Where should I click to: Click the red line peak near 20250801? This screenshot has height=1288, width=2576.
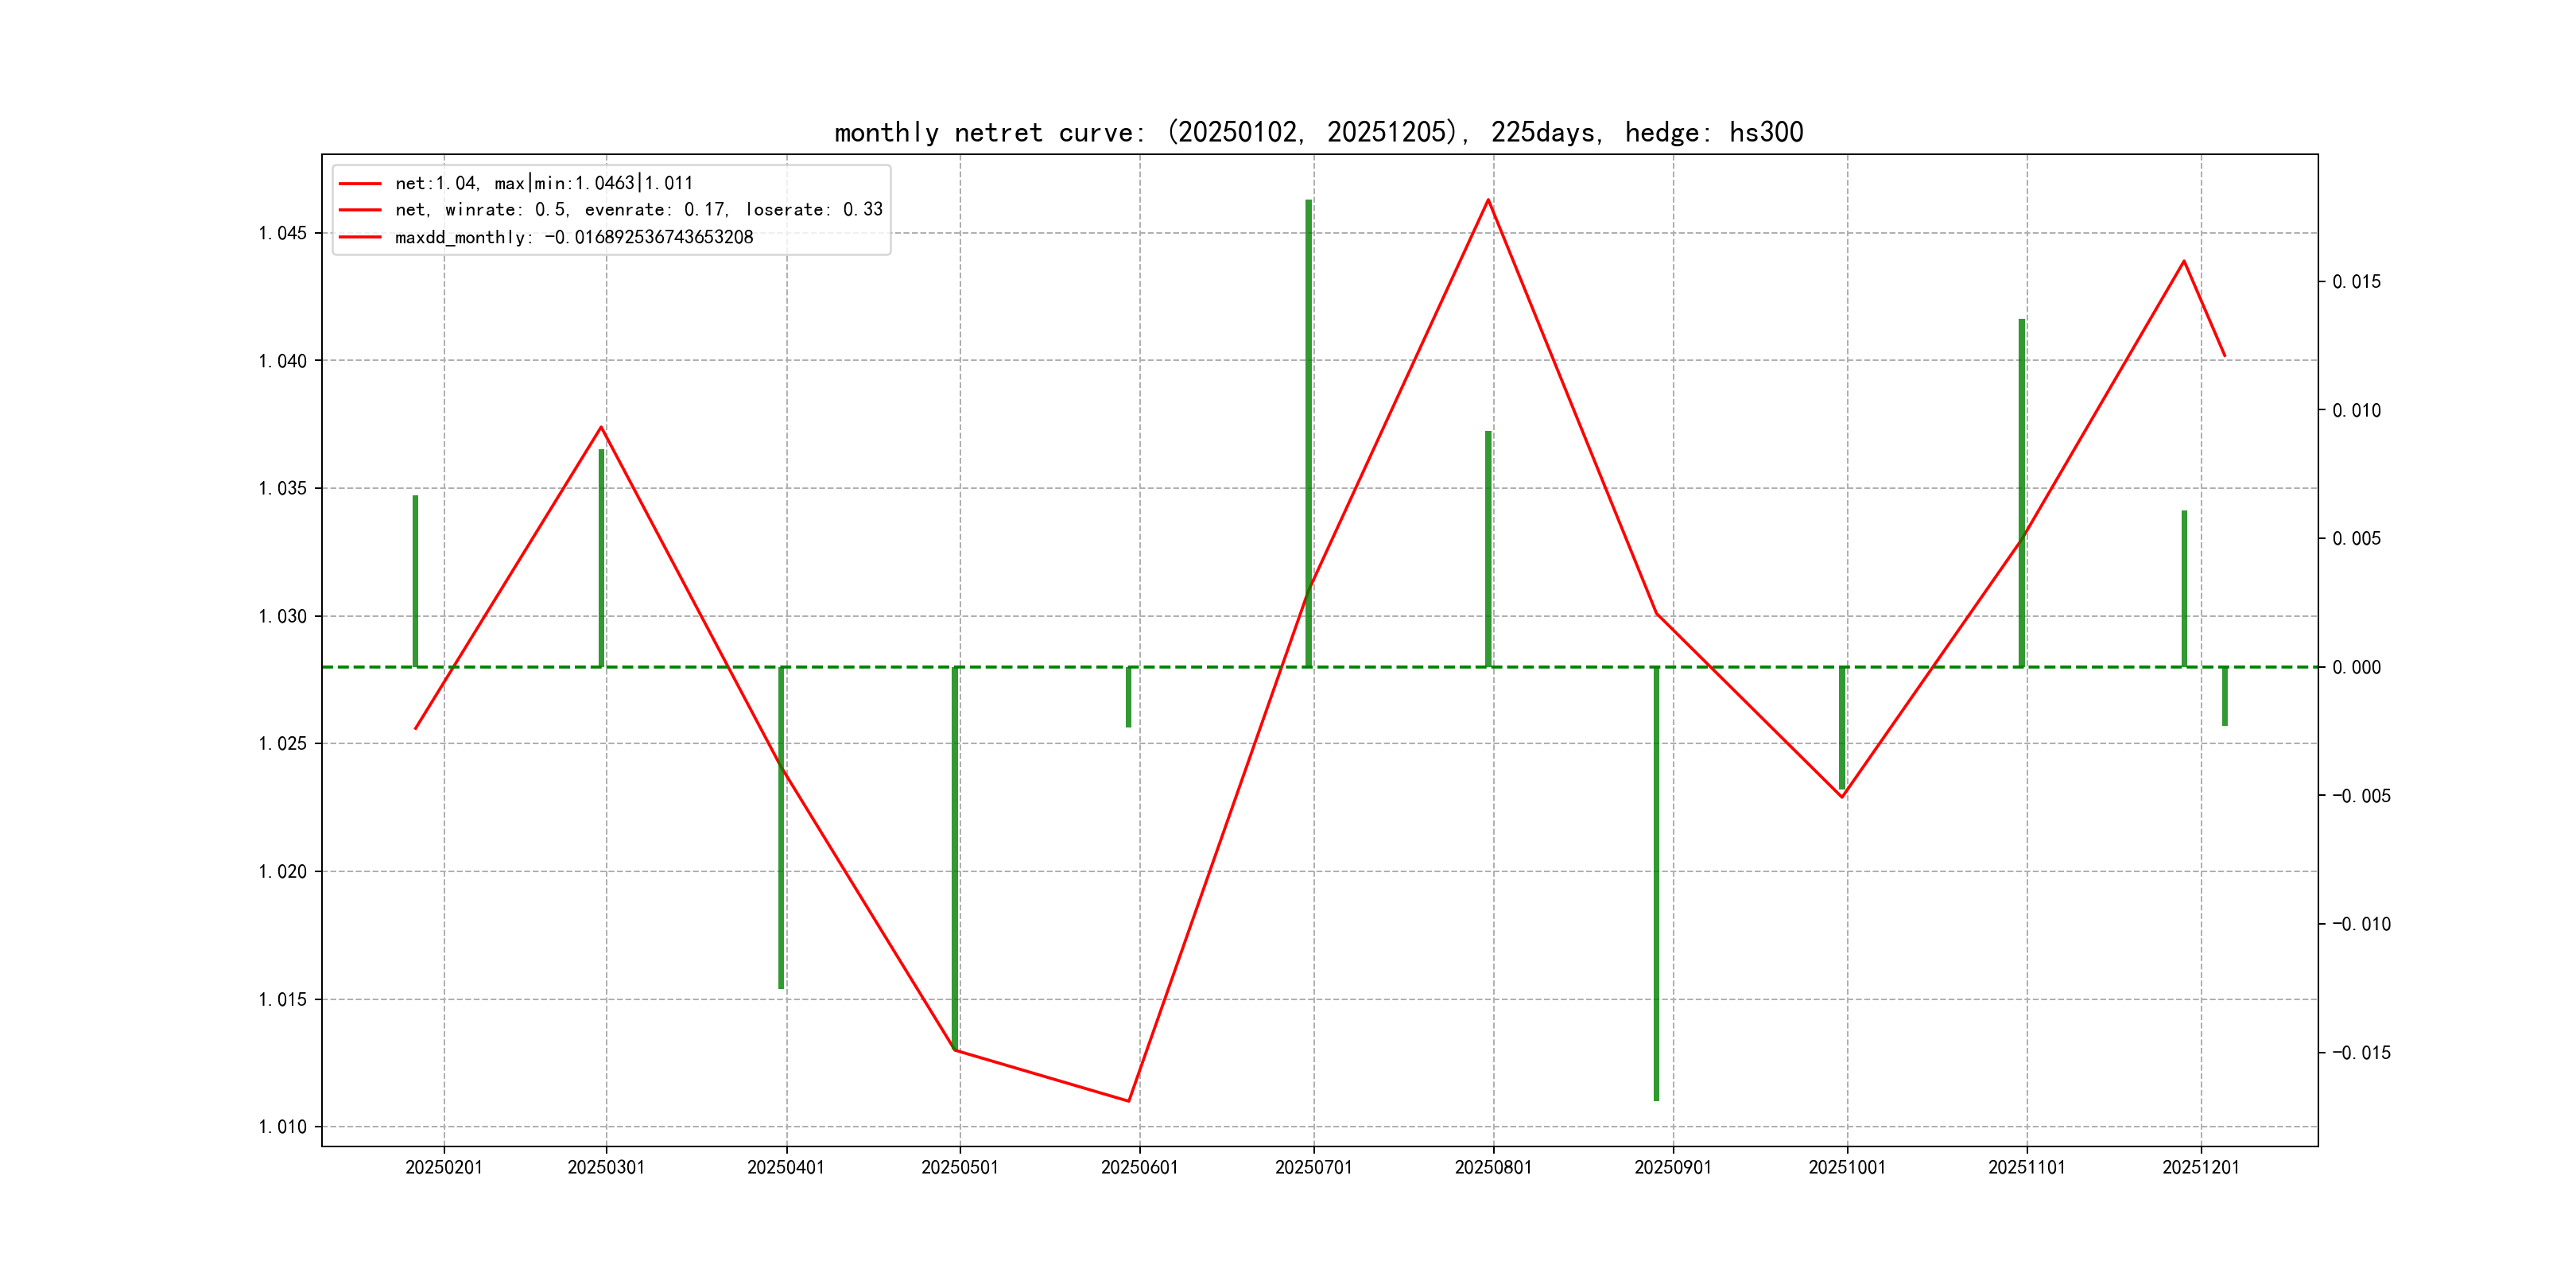coord(1488,200)
